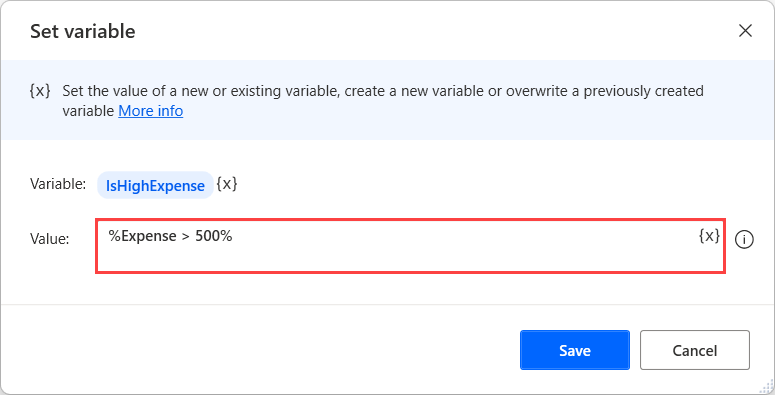Select the IsHighExpense variable chip
Screen dimensions: 775x395
click(155, 185)
